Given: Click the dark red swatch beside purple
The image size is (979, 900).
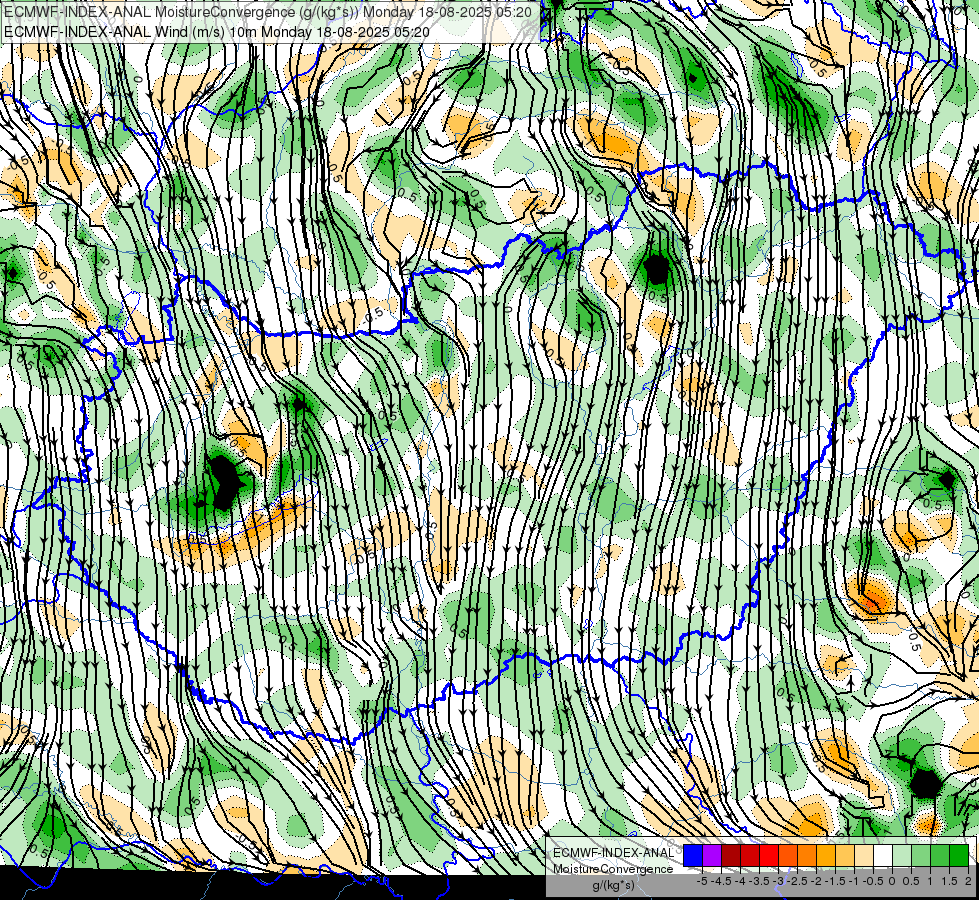Looking at the screenshot, I should pyautogui.click(x=731, y=856).
